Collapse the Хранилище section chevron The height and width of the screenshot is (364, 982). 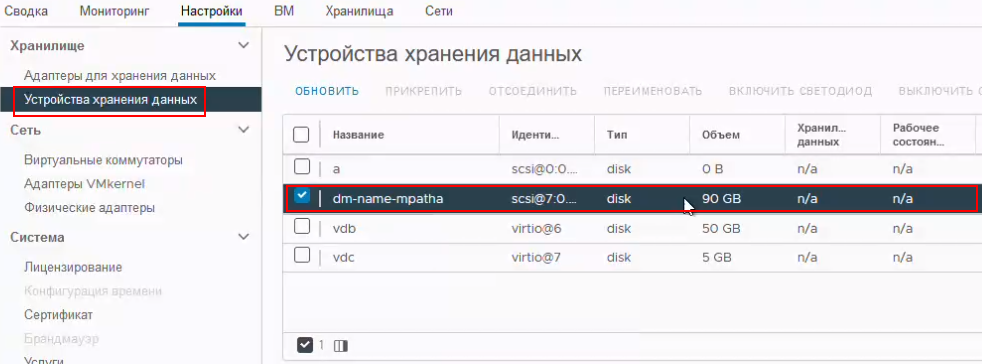pyautogui.click(x=244, y=45)
